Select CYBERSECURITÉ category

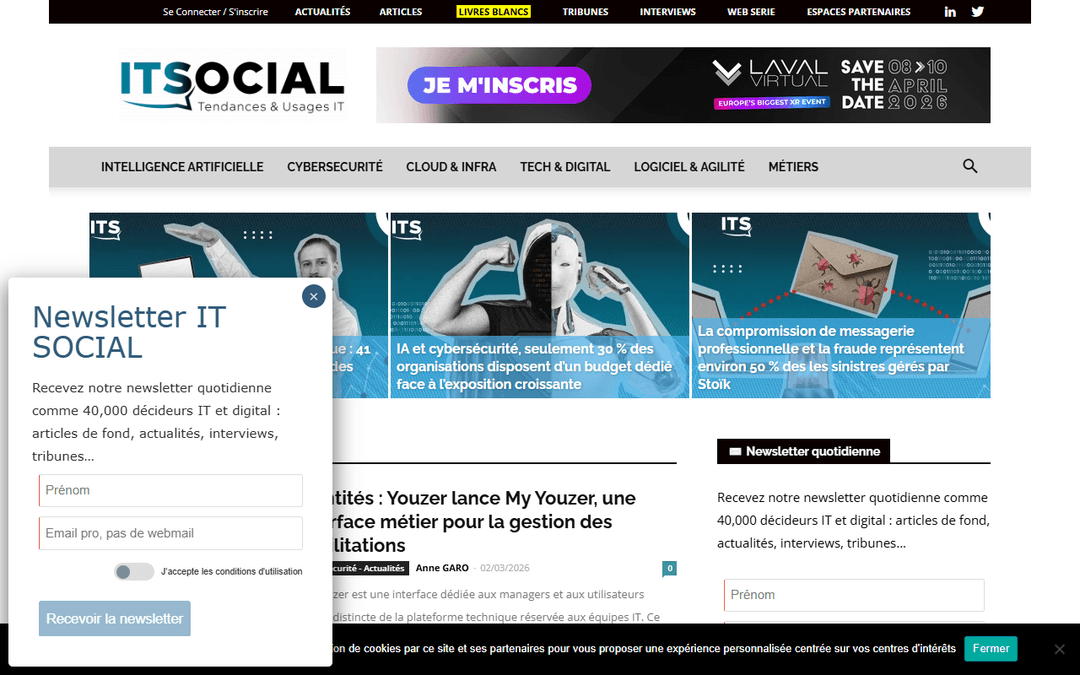click(335, 167)
